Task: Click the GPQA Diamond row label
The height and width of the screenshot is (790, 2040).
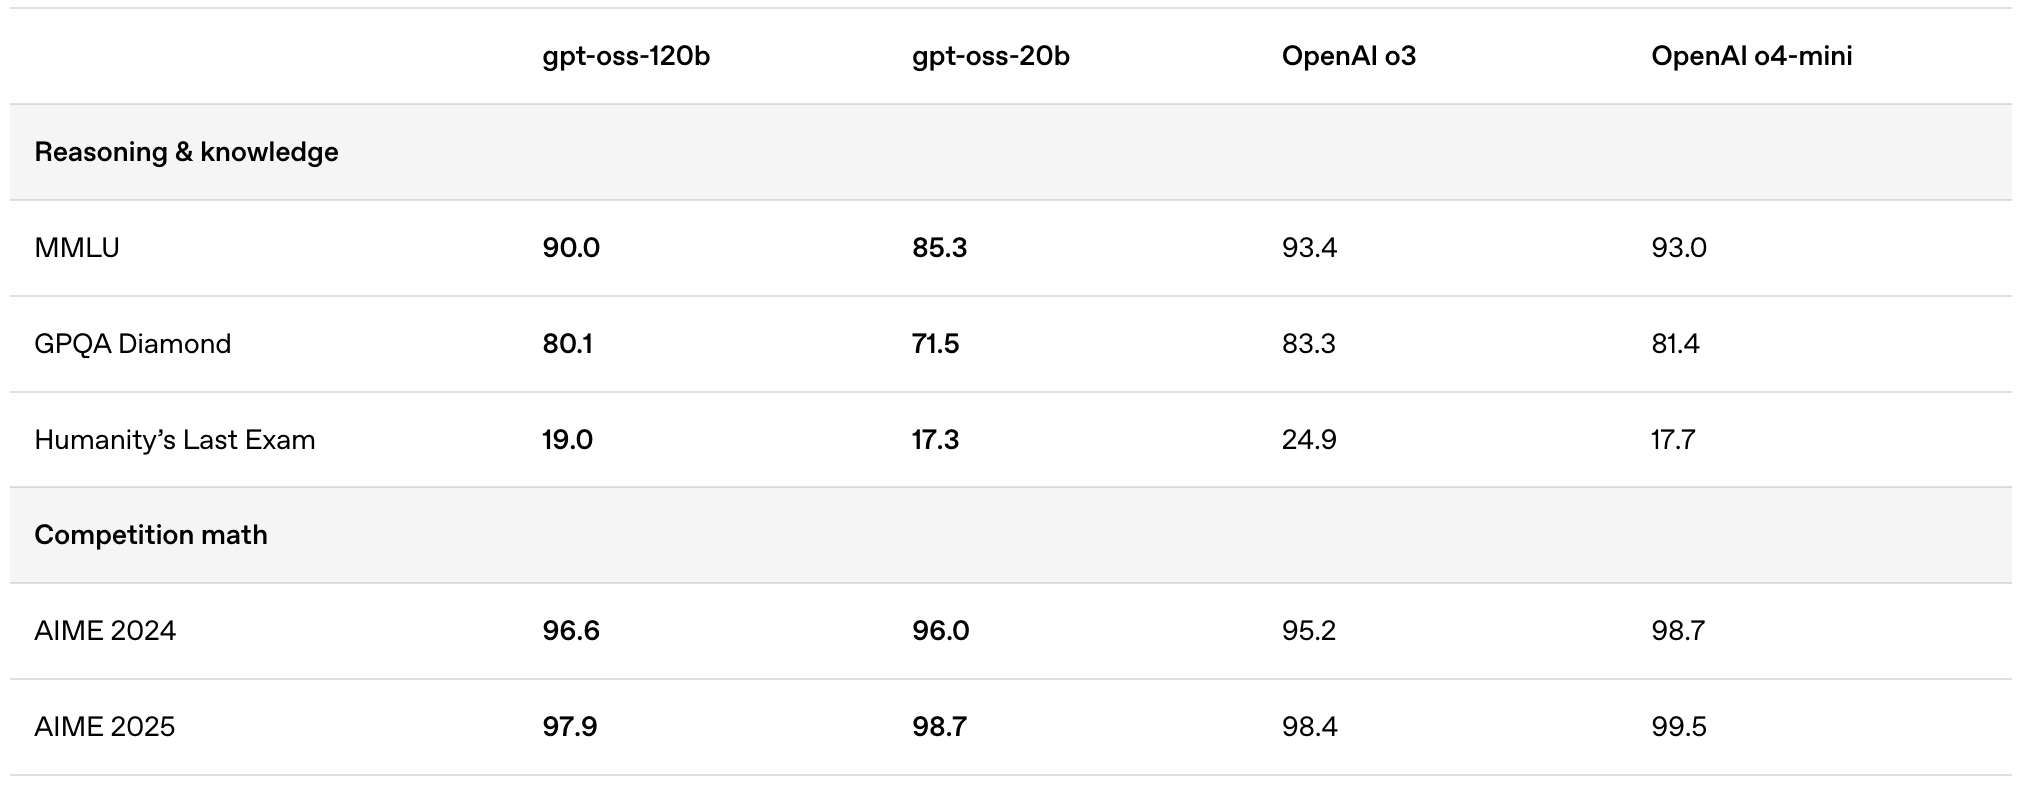Action: pos(132,344)
